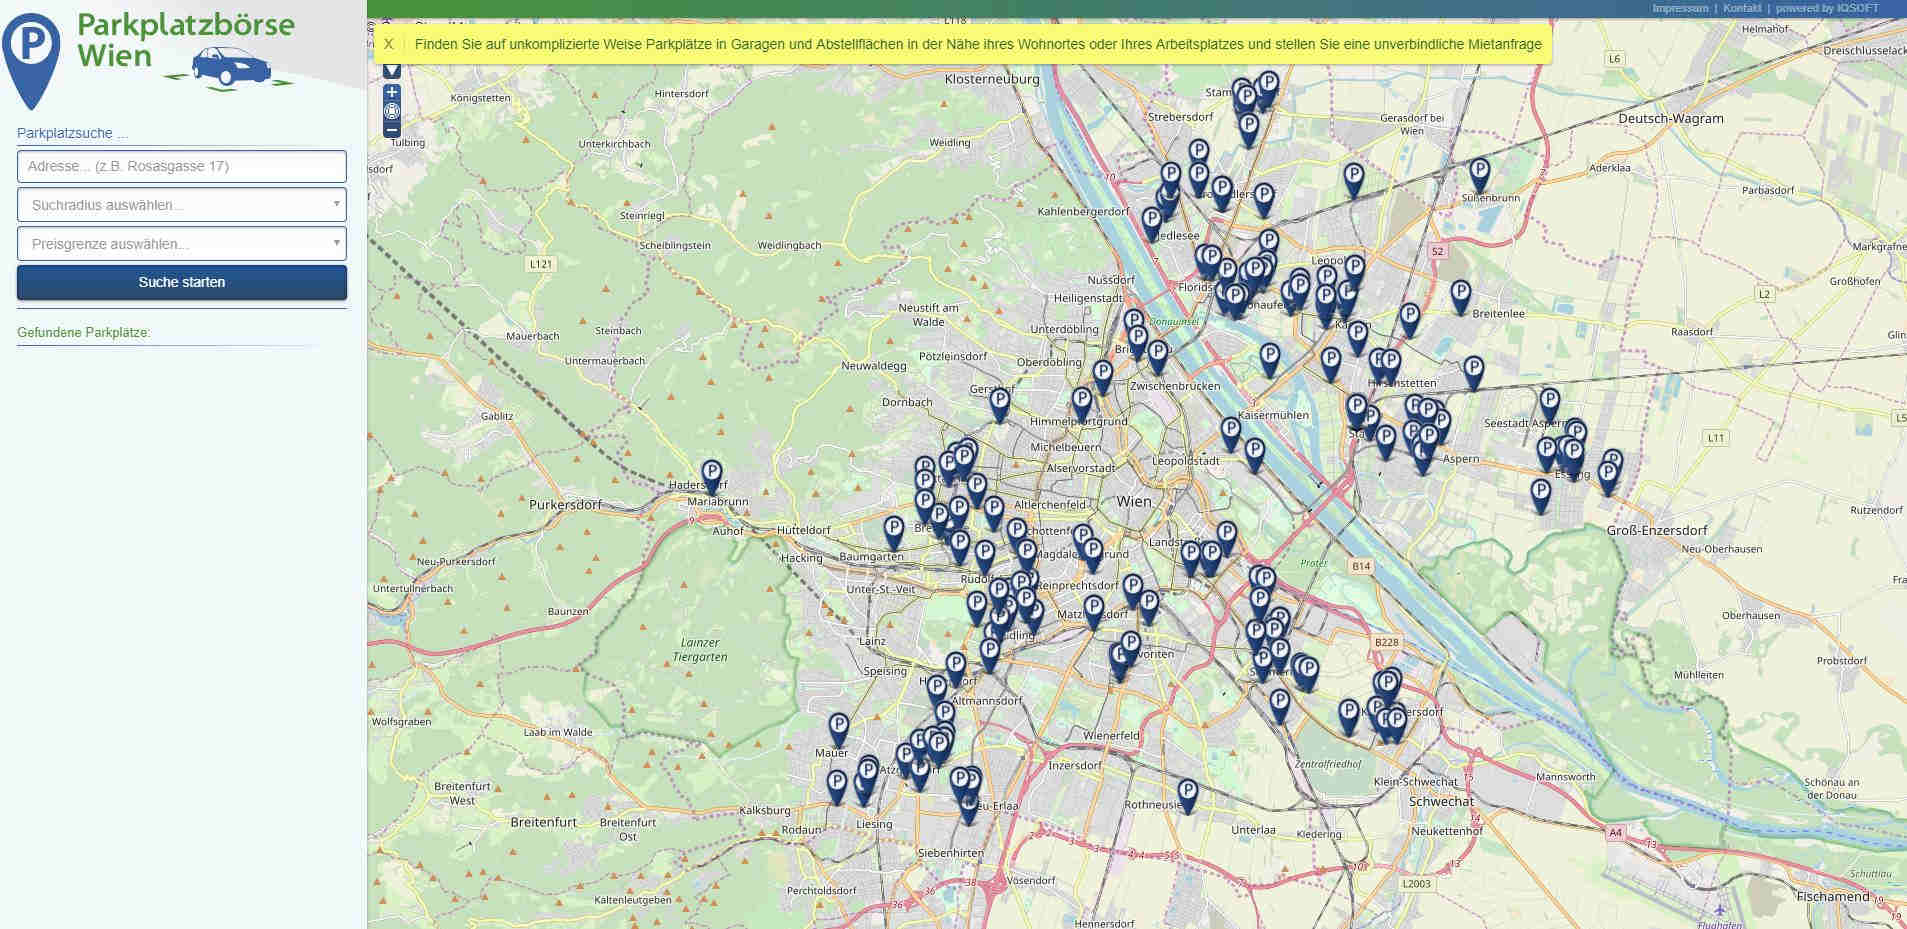Dismiss the yellow info banner with X
The width and height of the screenshot is (1907, 929).
(x=389, y=44)
